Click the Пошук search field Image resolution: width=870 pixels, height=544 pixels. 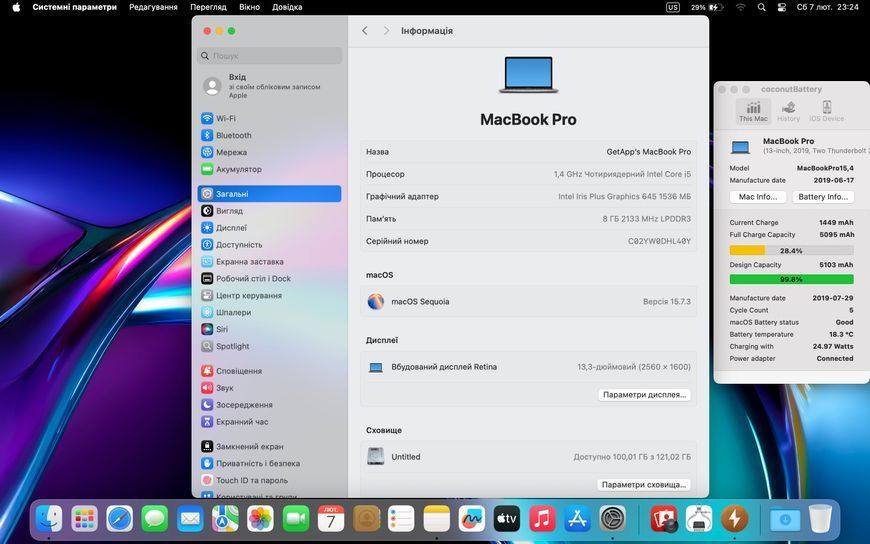click(270, 56)
